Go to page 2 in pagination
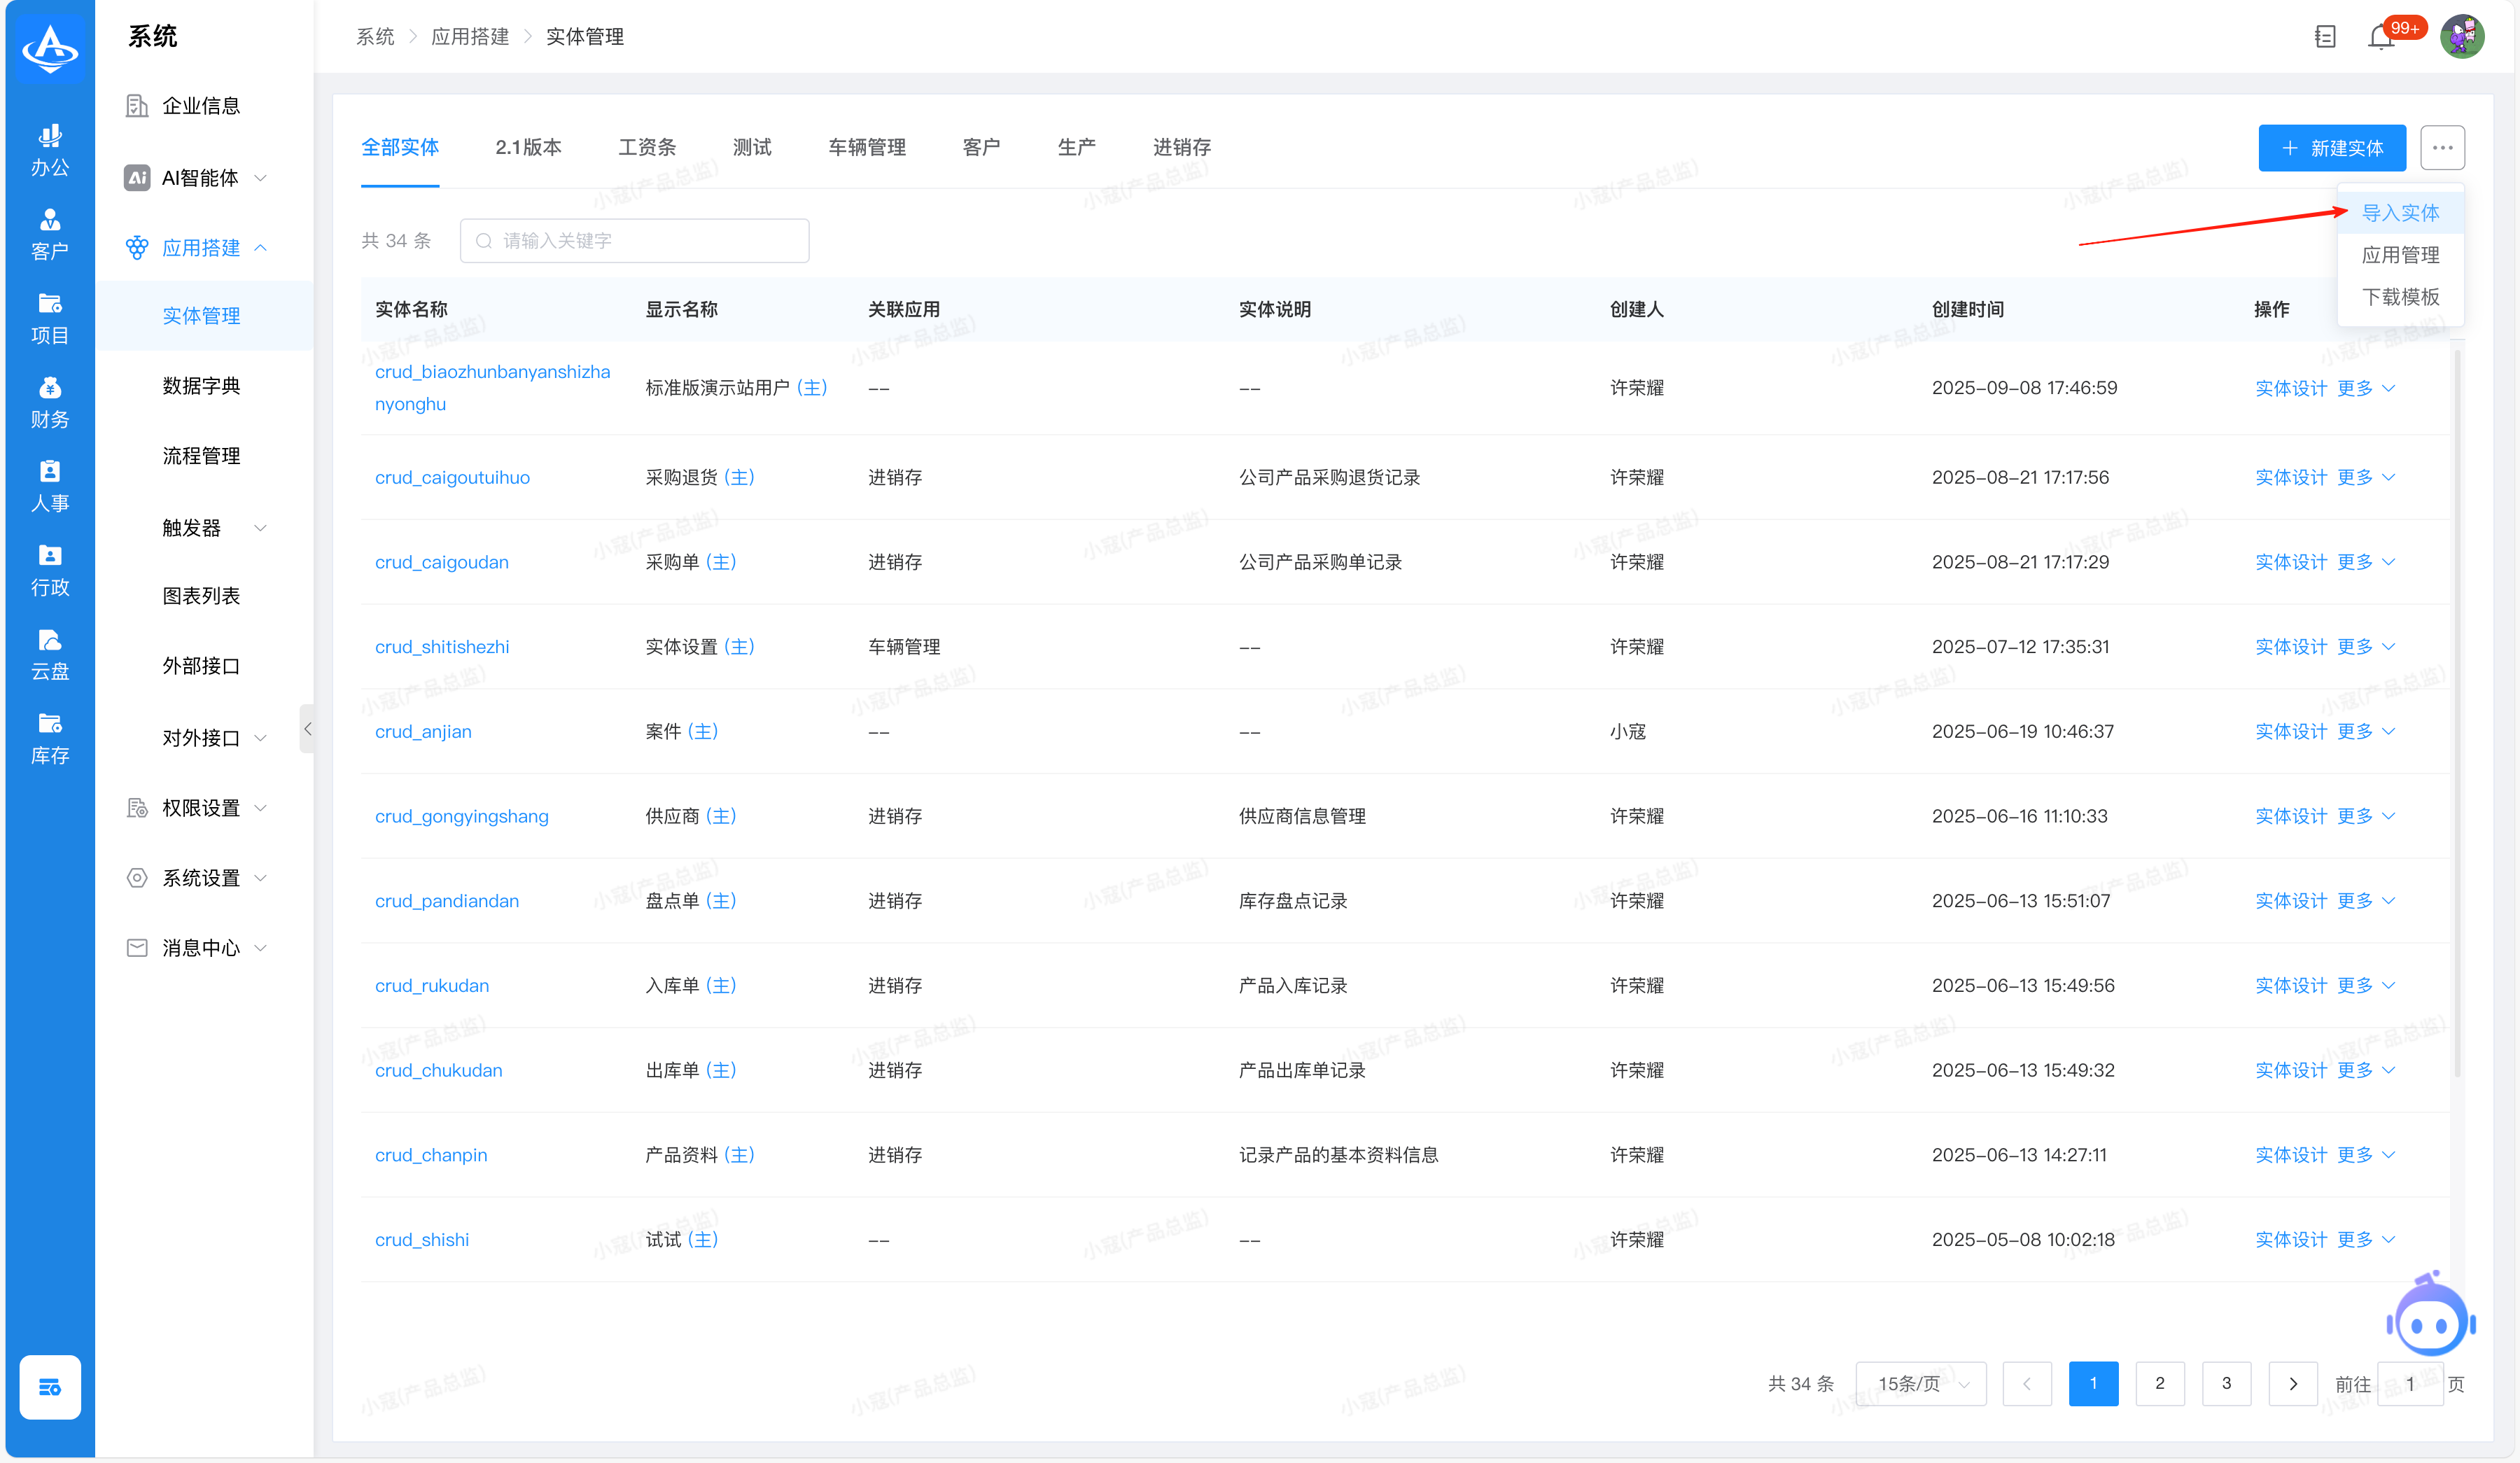This screenshot has height=1463, width=2520. (2160, 1384)
